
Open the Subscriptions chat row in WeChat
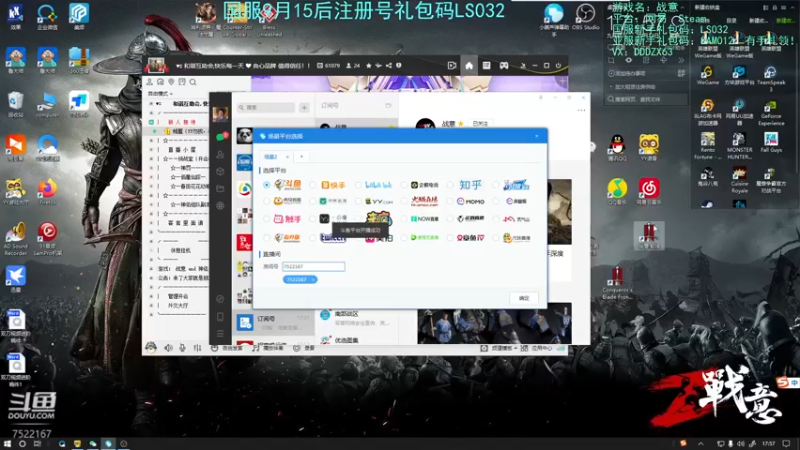pos(273,322)
